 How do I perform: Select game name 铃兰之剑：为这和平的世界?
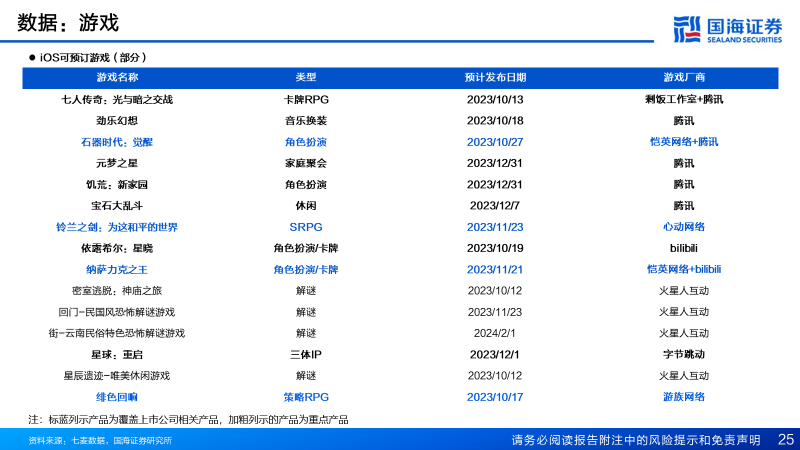117,228
